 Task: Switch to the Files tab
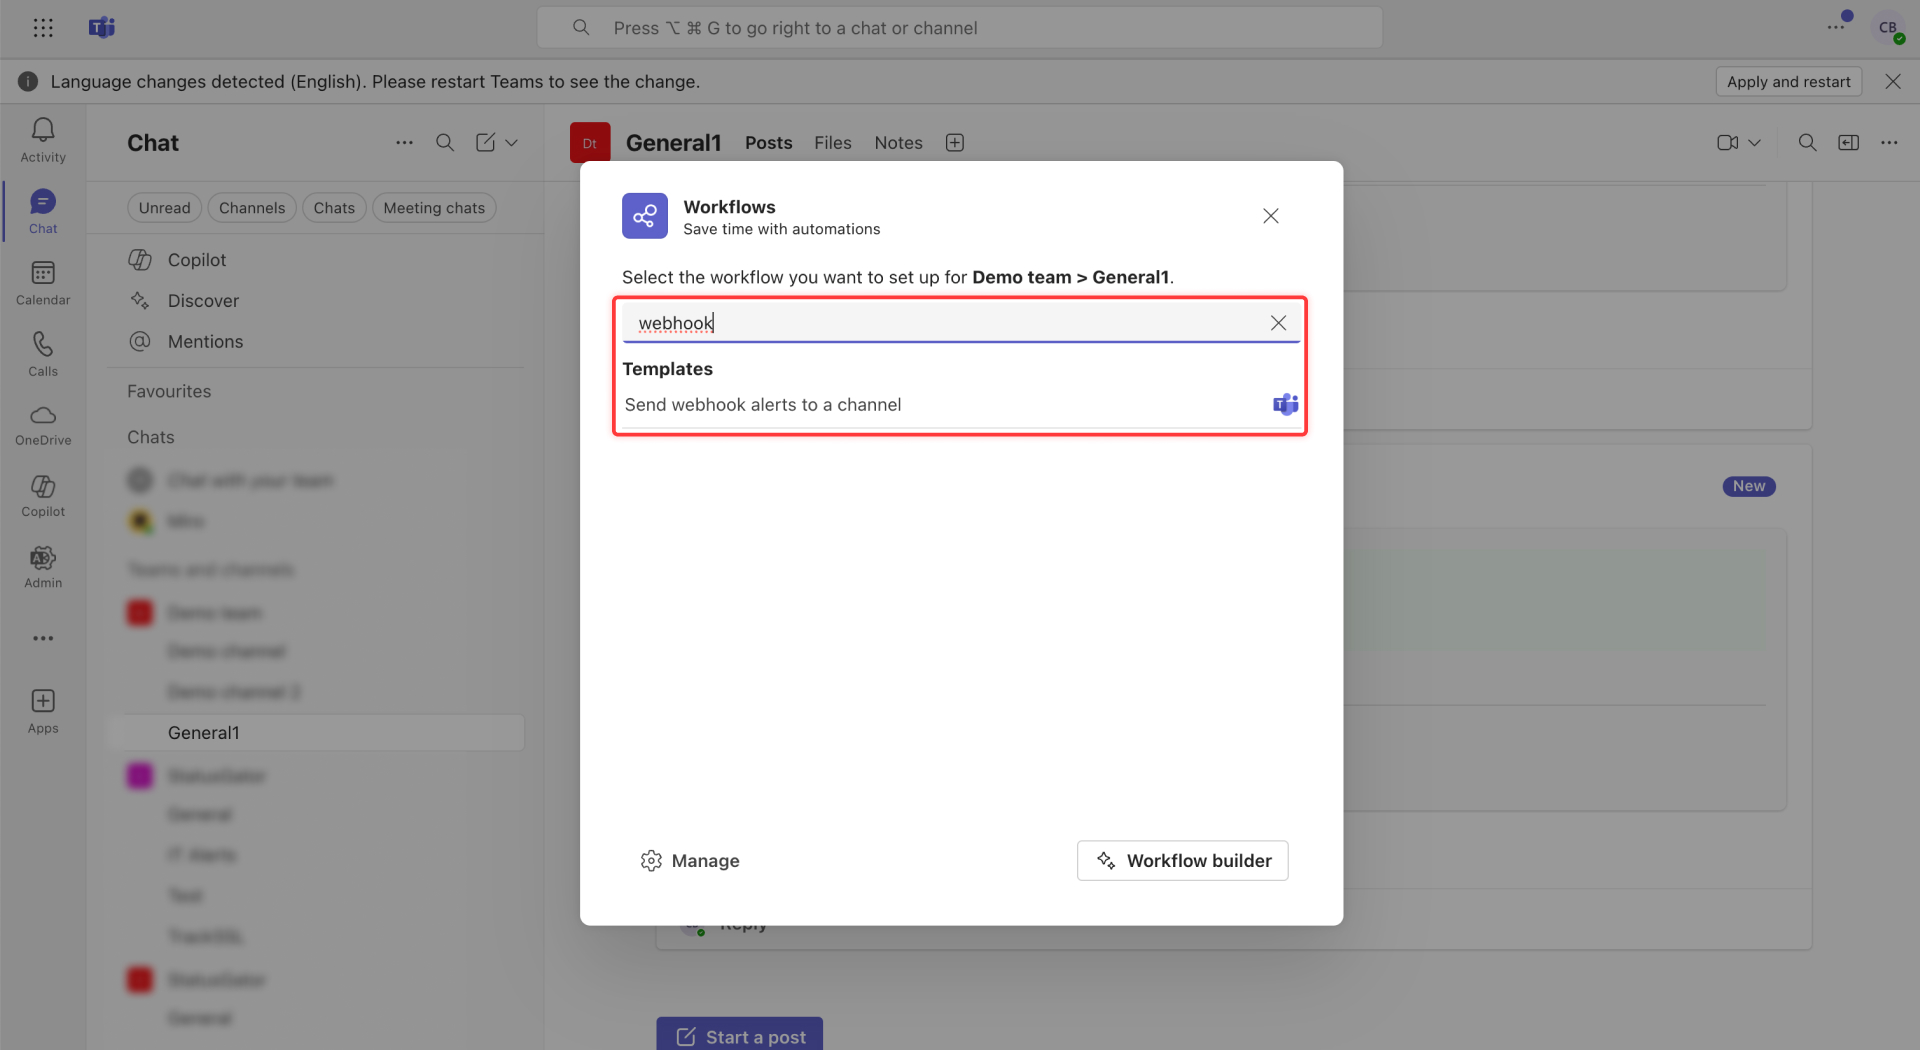click(832, 143)
